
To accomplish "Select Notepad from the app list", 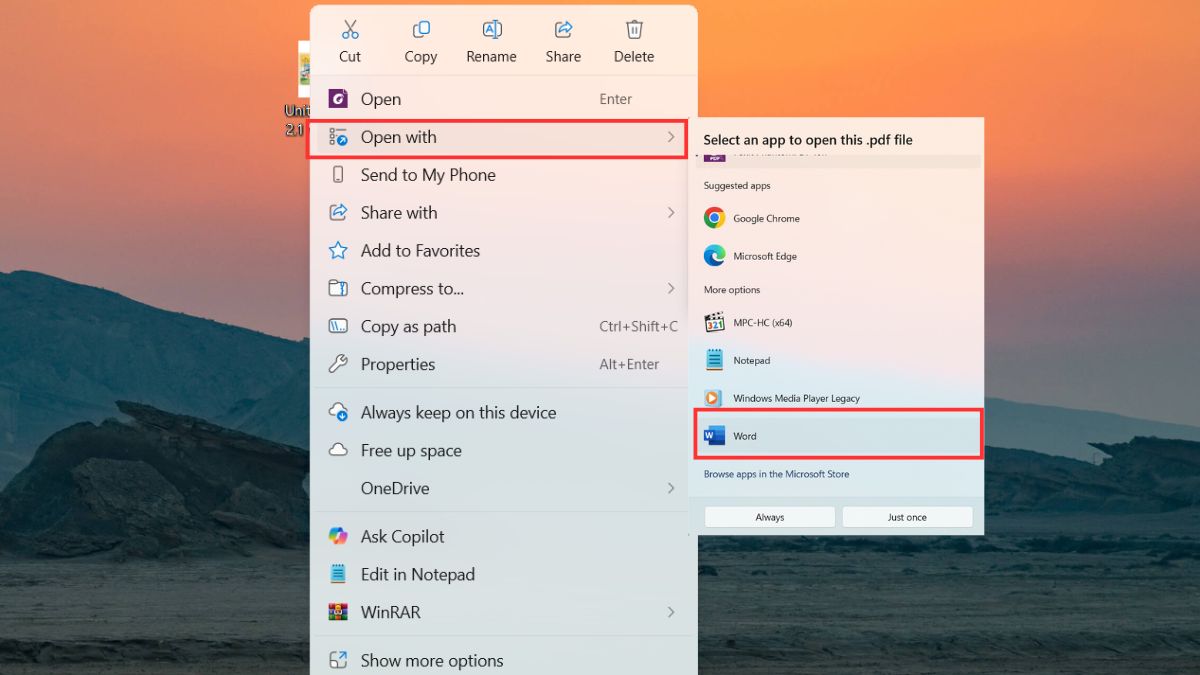I will point(751,360).
